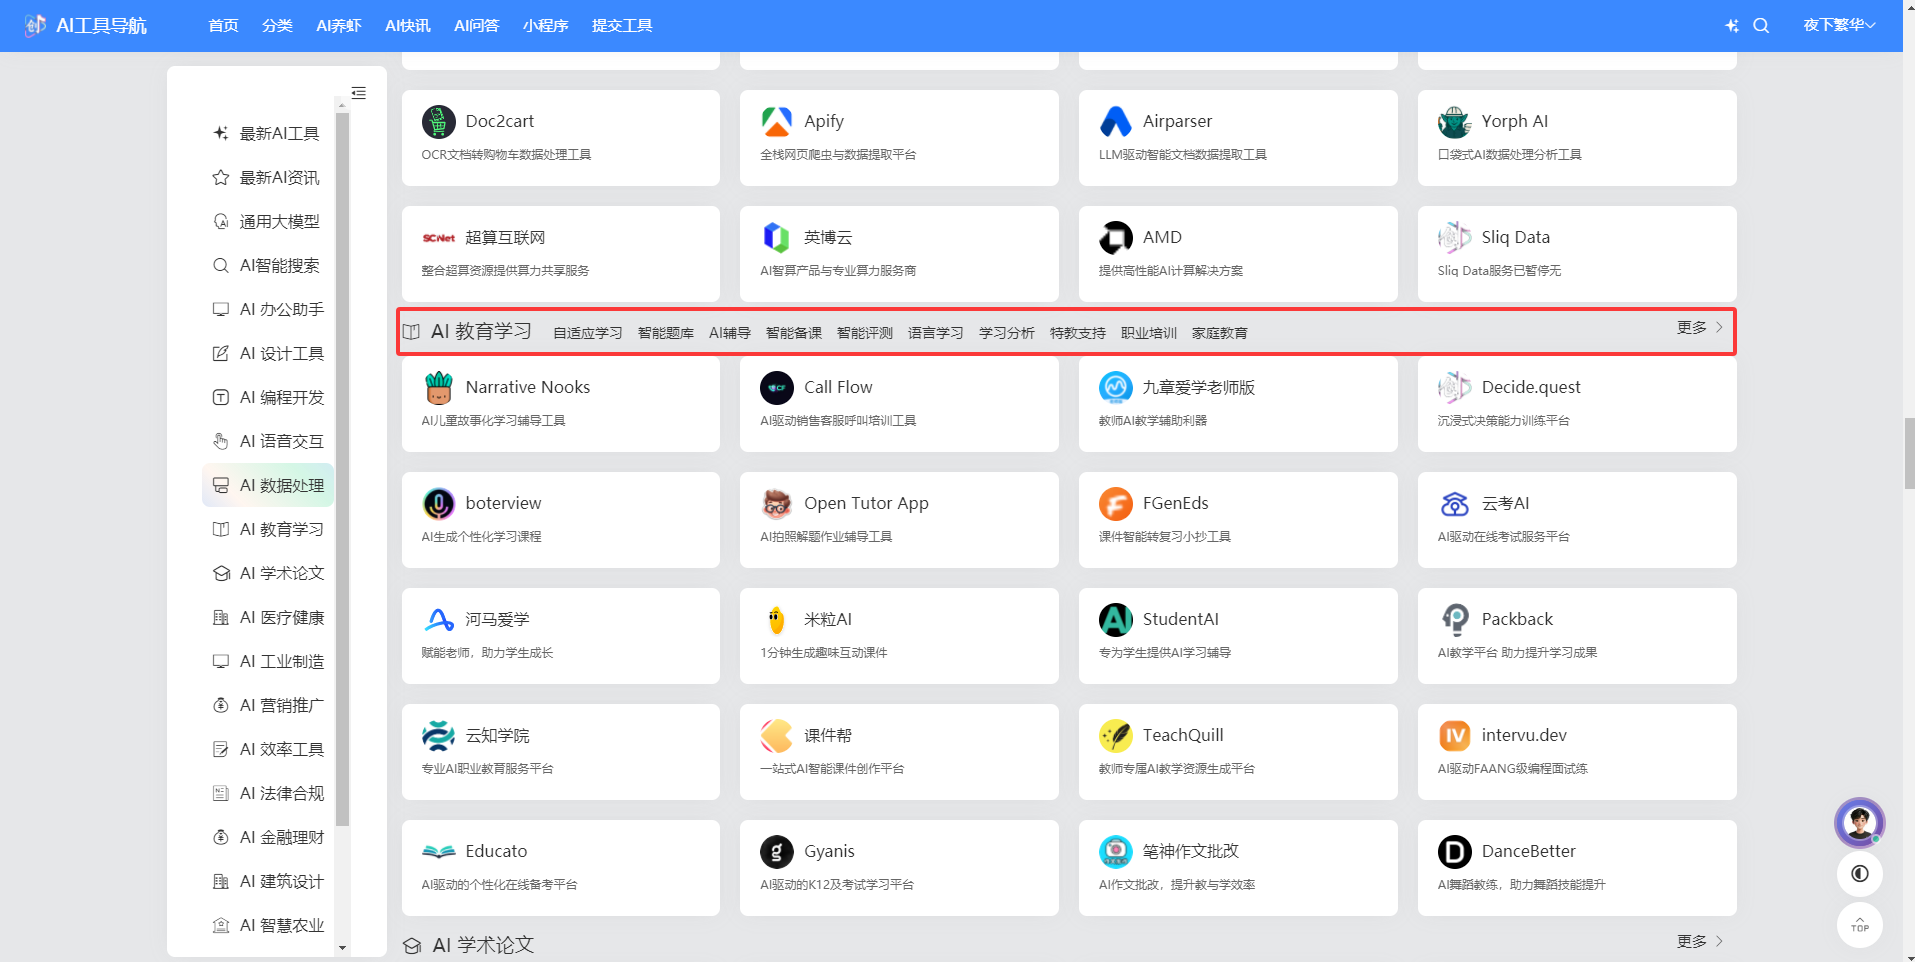Click the AI工具导航 site logo
This screenshot has height=962, width=1915.
(84, 25)
